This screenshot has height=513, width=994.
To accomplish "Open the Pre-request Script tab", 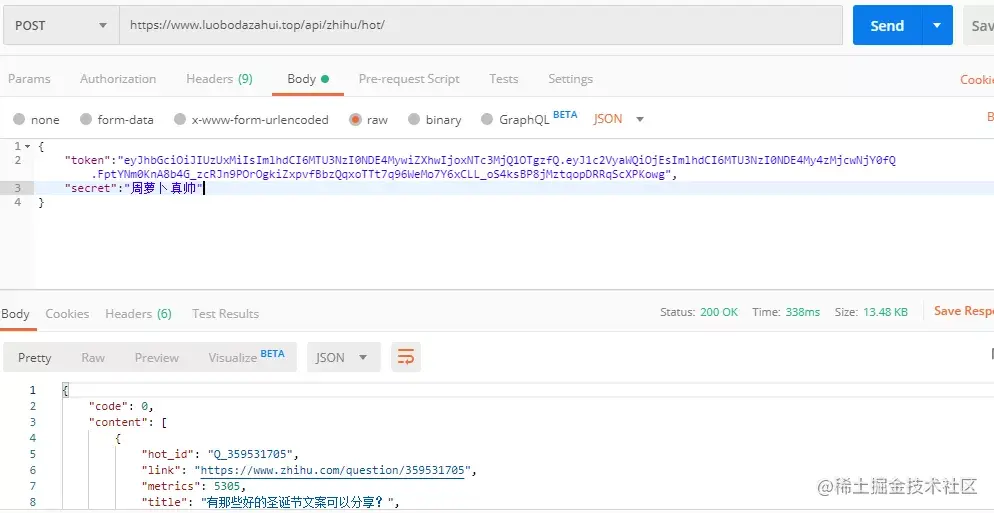I will (x=409, y=79).
